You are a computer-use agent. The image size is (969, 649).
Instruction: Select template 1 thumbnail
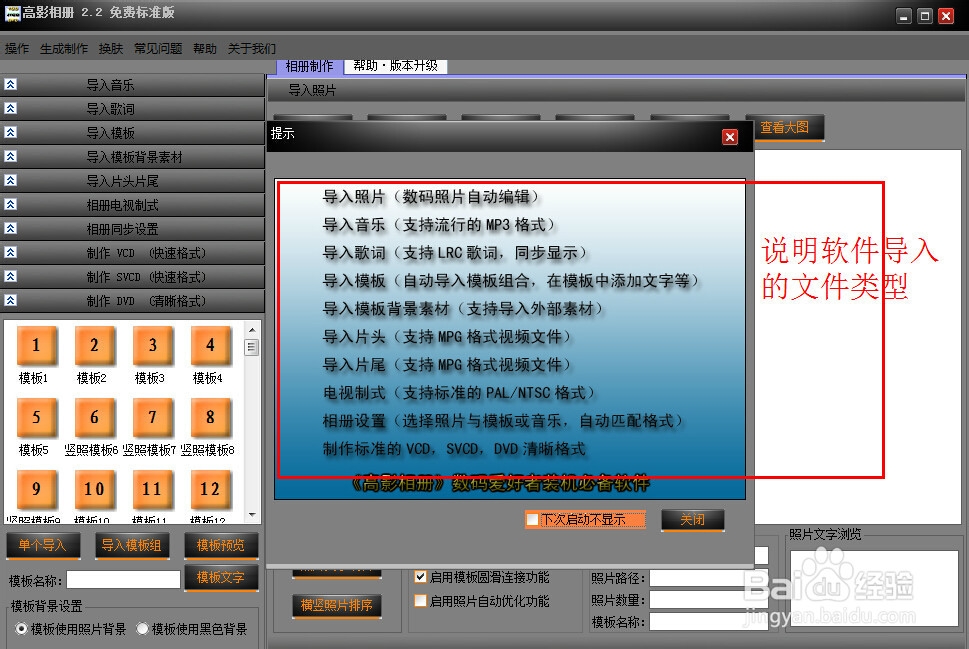point(36,345)
